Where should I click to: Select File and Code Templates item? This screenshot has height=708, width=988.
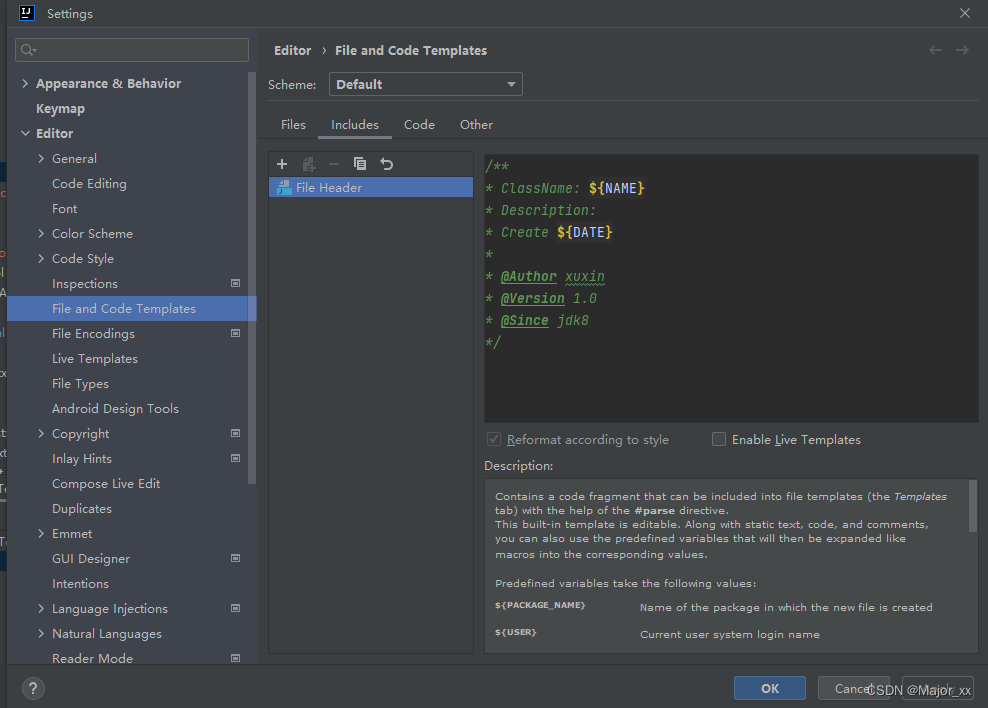click(132, 309)
